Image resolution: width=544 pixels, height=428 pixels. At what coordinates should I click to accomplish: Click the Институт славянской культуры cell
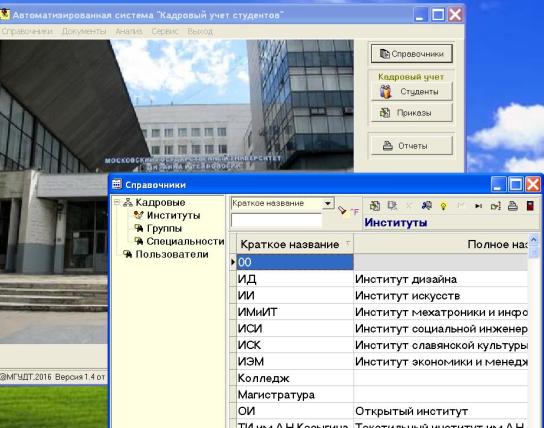click(441, 345)
